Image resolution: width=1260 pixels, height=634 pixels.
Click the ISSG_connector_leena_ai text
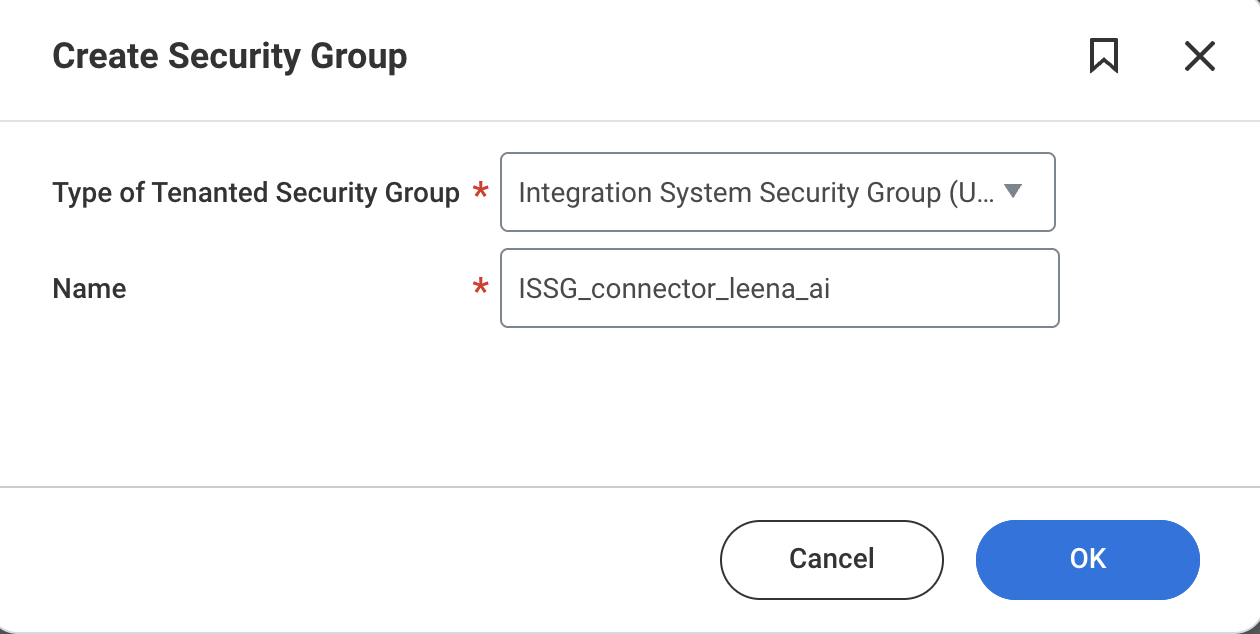(x=674, y=289)
